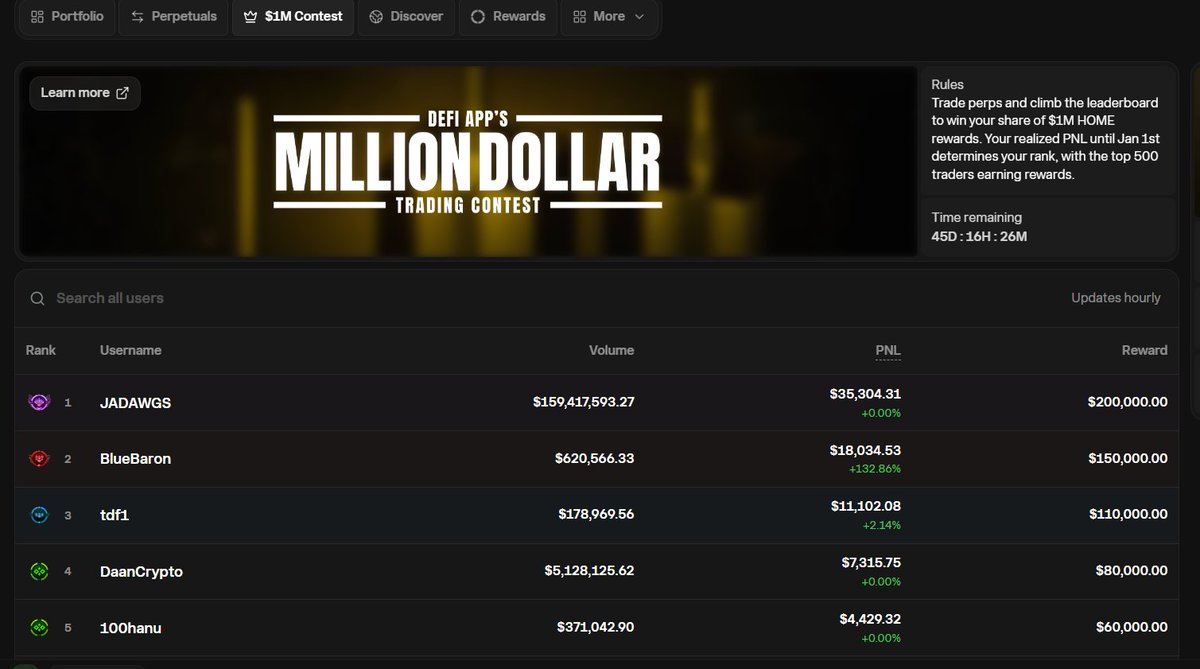Screen dimensions: 1200x669
Task: Click the Discover globe icon
Action: click(x=376, y=17)
